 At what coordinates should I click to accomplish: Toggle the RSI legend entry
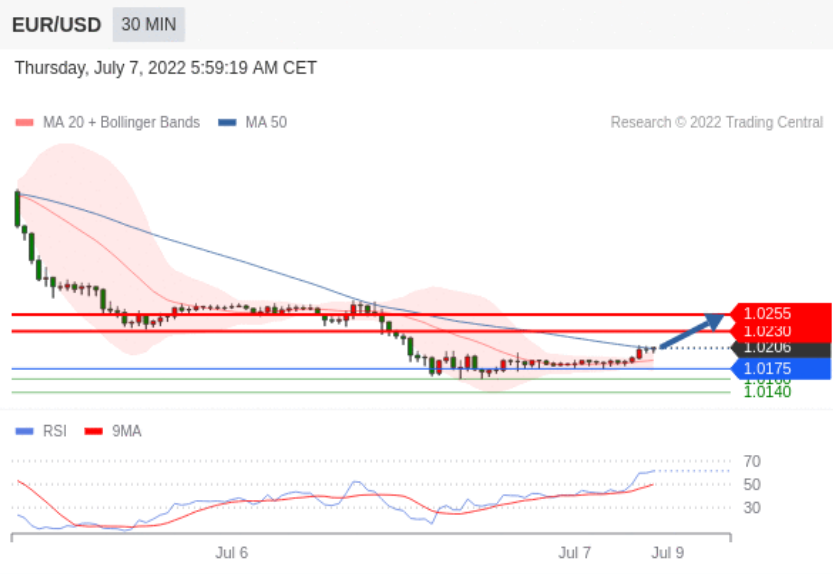pos(41,431)
